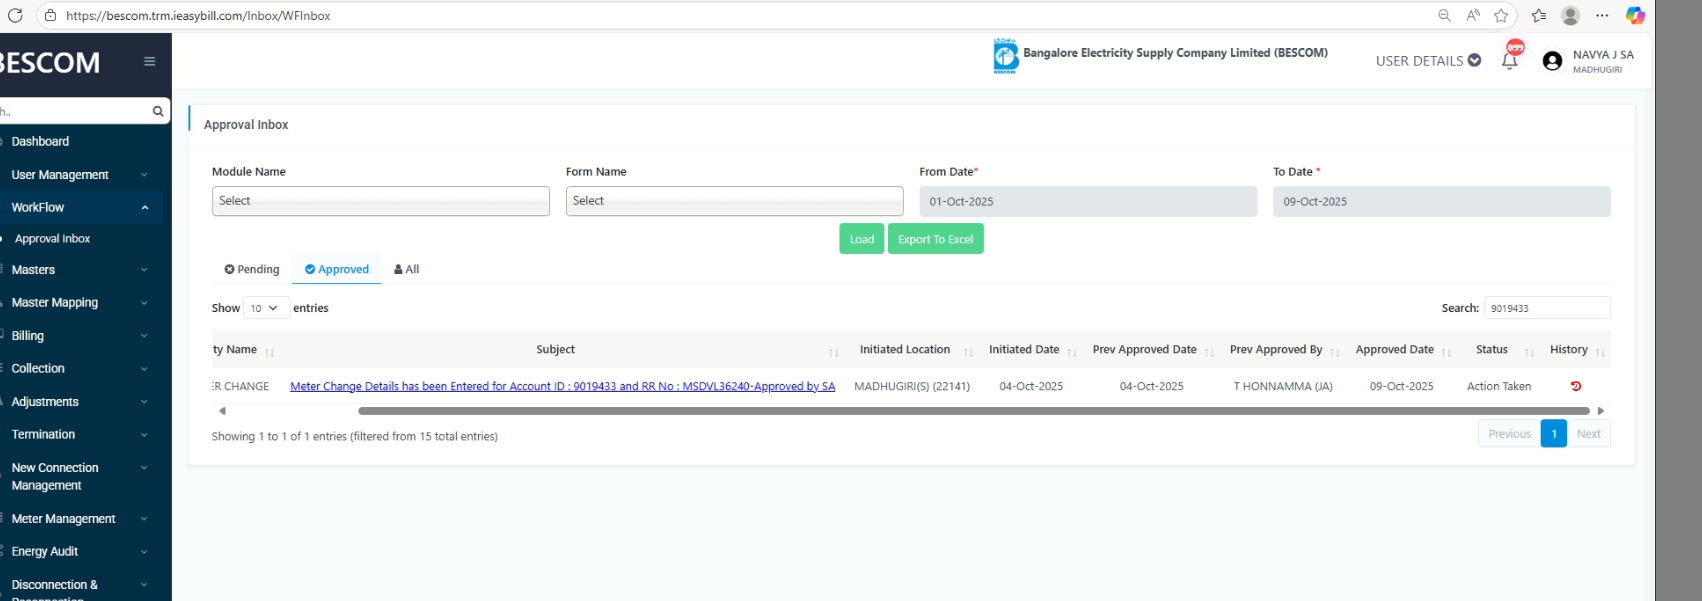Click table Search input box

tap(1547, 308)
